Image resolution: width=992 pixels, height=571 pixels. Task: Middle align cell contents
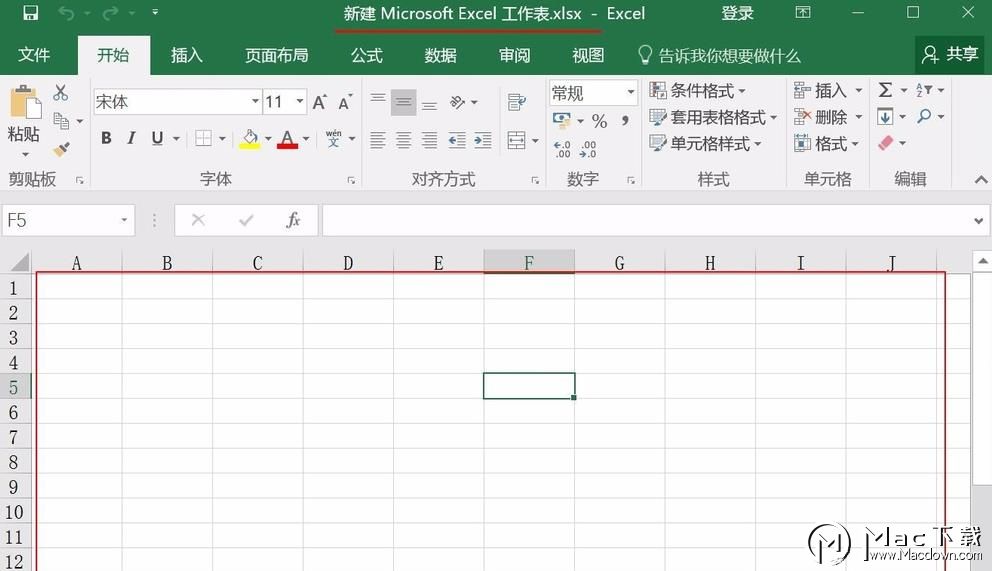404,102
